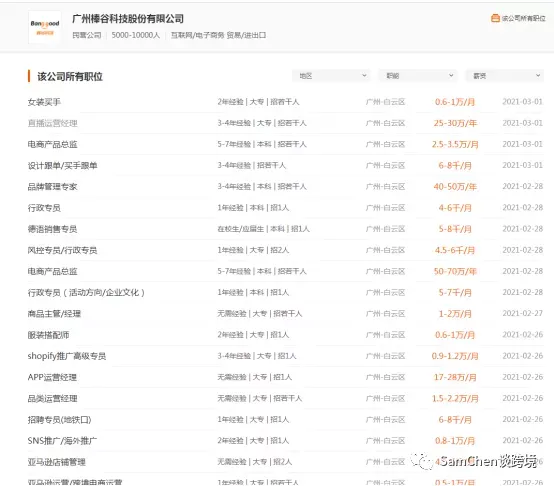Image resolution: width=554 pixels, height=486 pixels.
Task: Click 广州-白云区 location in 女装买手 row
Action: pos(385,102)
